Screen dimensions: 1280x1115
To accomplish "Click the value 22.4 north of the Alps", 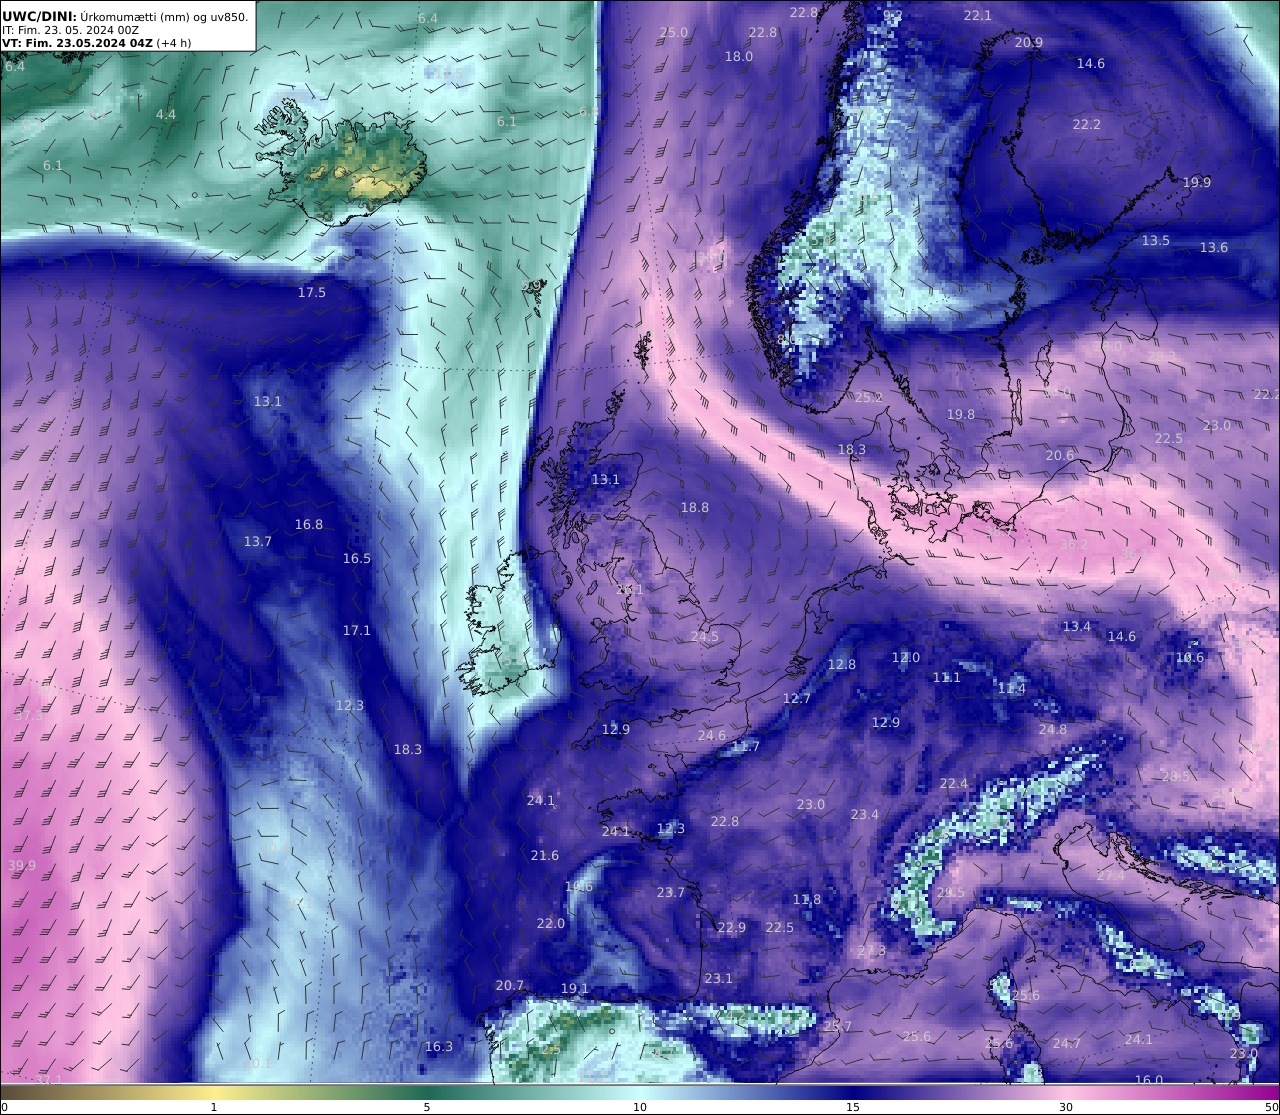I will (954, 783).
